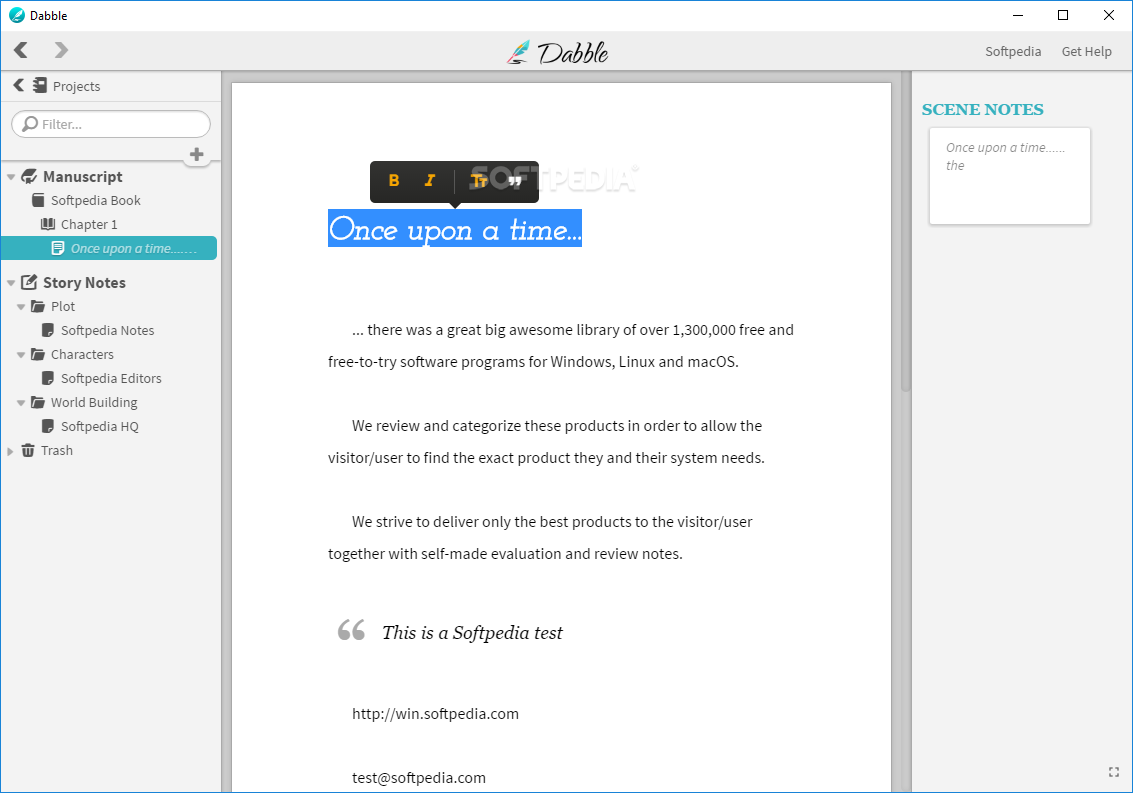
Task: Collapse the Characters folder
Action: (21, 355)
